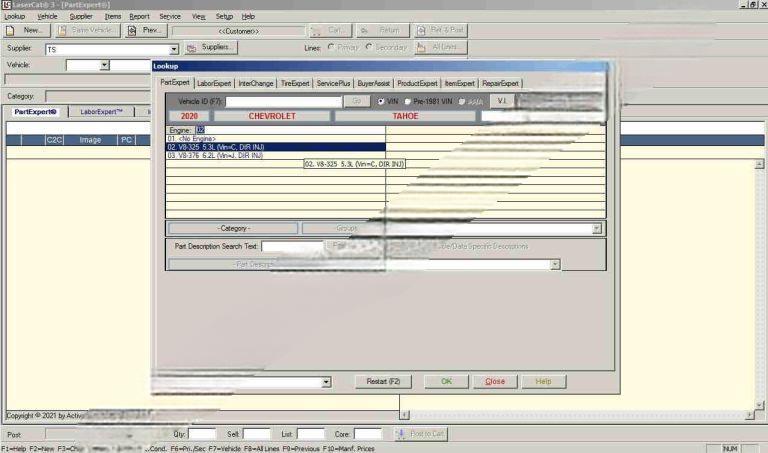Switch to ServicePlus tab
Image resolution: width=768 pixels, height=453 pixels.
[333, 84]
